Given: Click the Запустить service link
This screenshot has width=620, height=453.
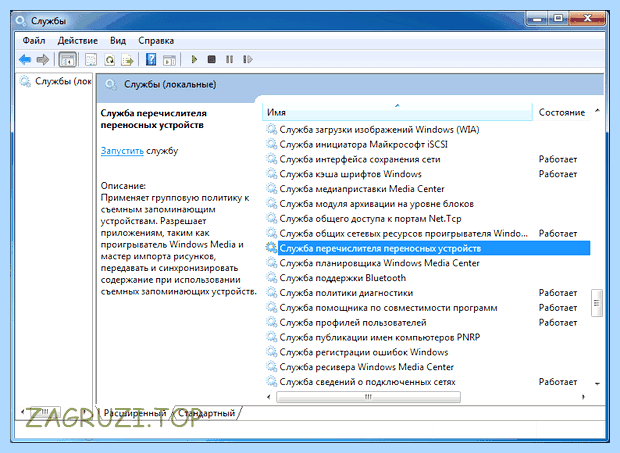Looking at the screenshot, I should [x=122, y=151].
